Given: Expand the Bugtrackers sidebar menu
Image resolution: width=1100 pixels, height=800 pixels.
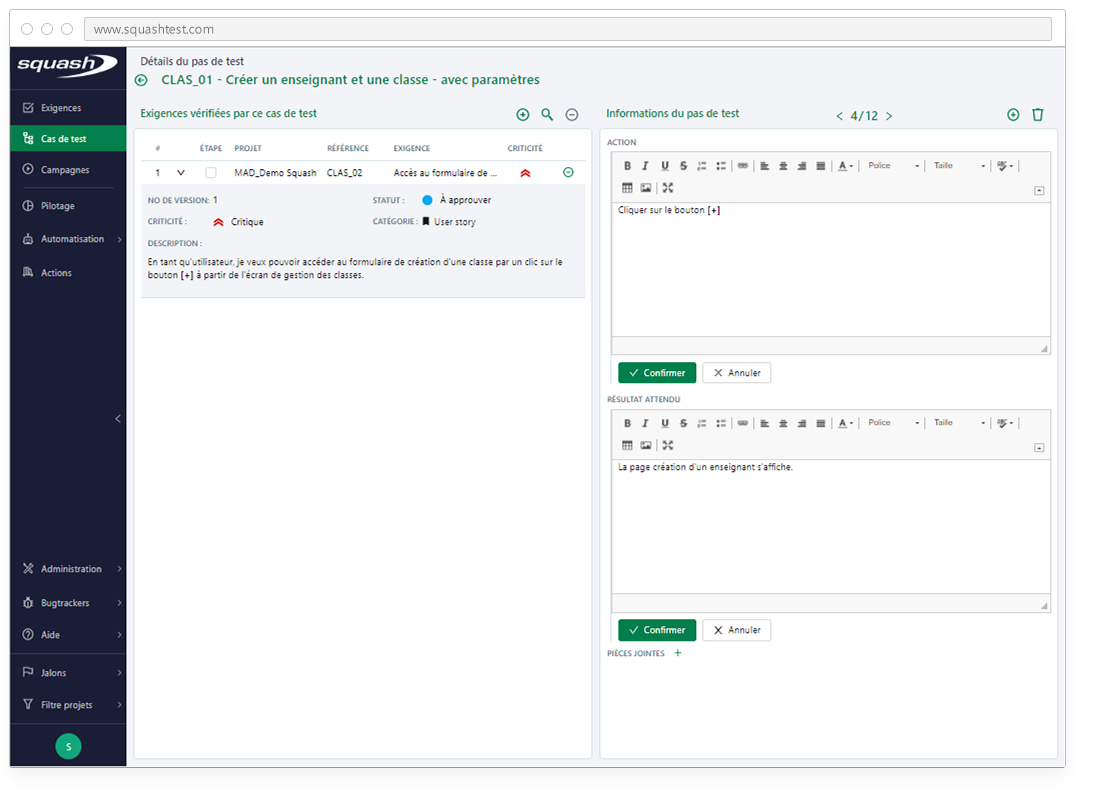Looking at the screenshot, I should (x=68, y=604).
